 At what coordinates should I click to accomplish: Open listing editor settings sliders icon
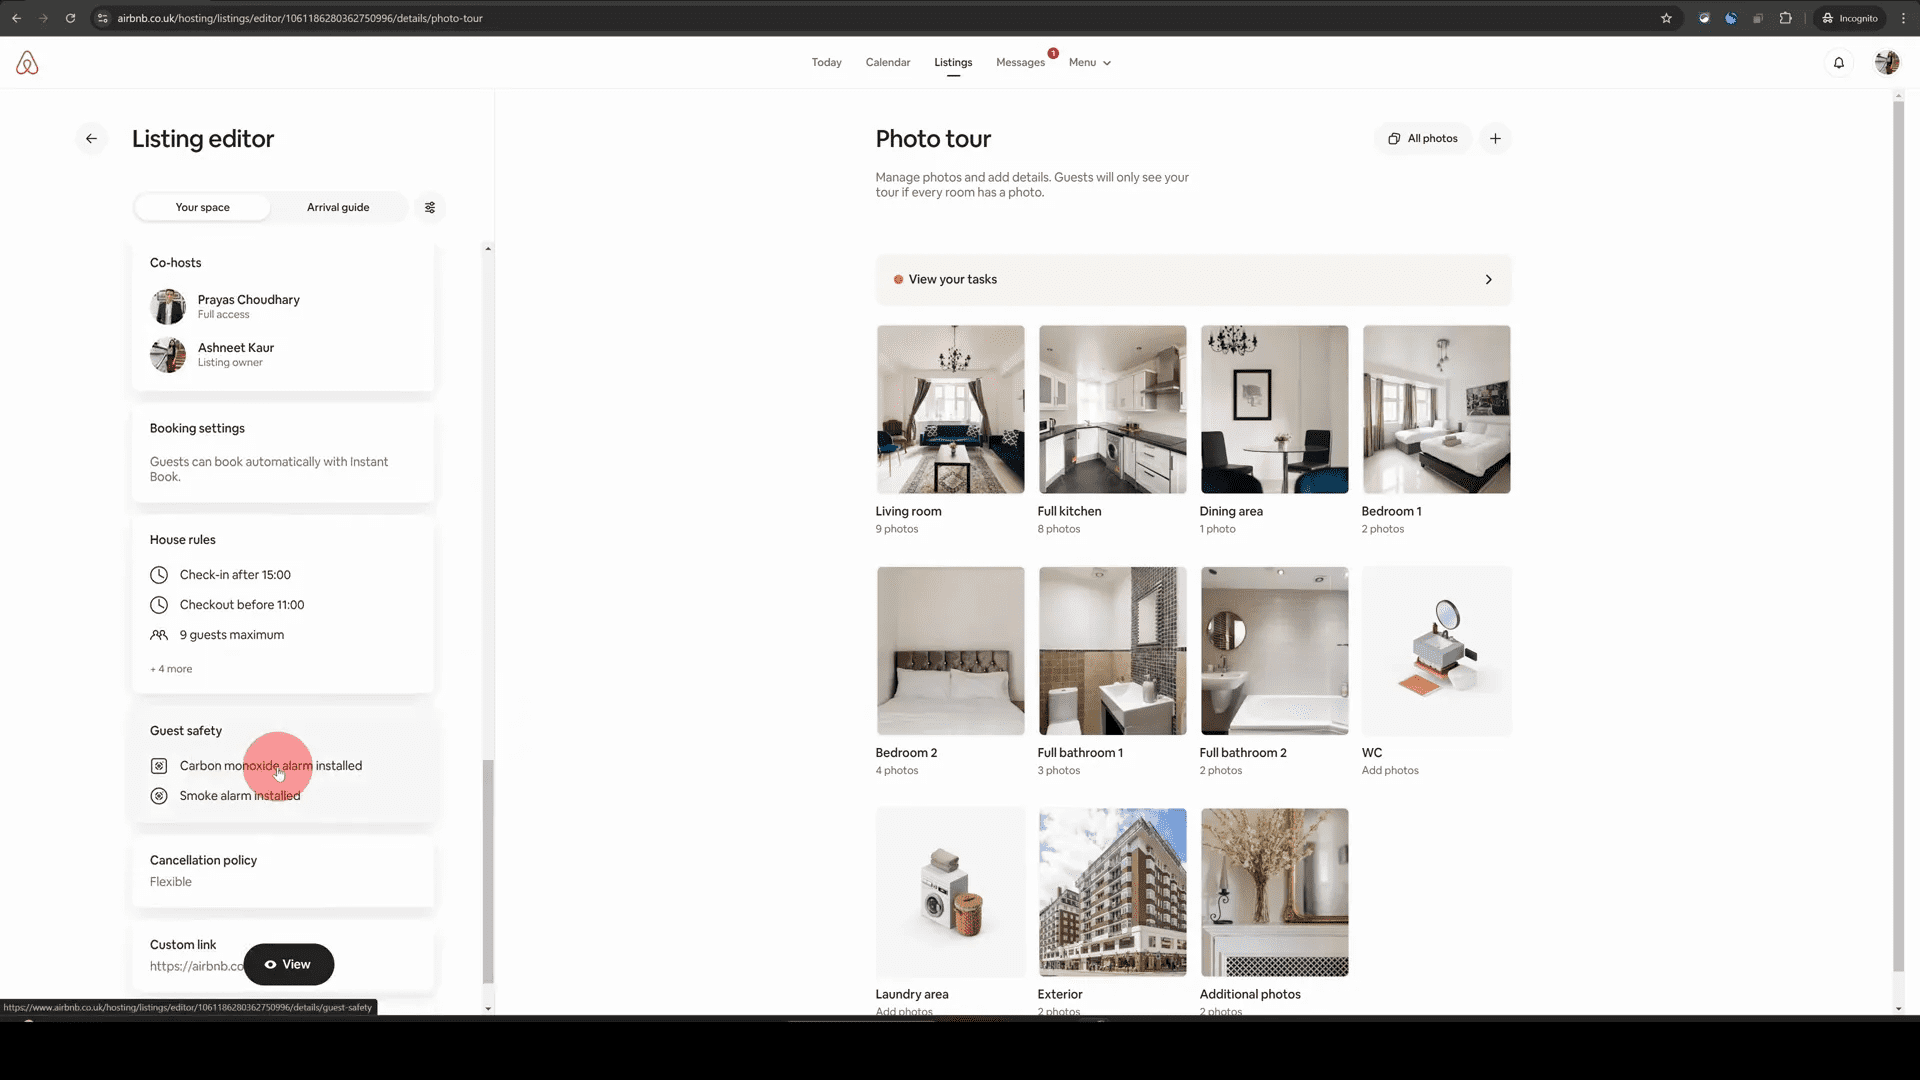tap(430, 208)
